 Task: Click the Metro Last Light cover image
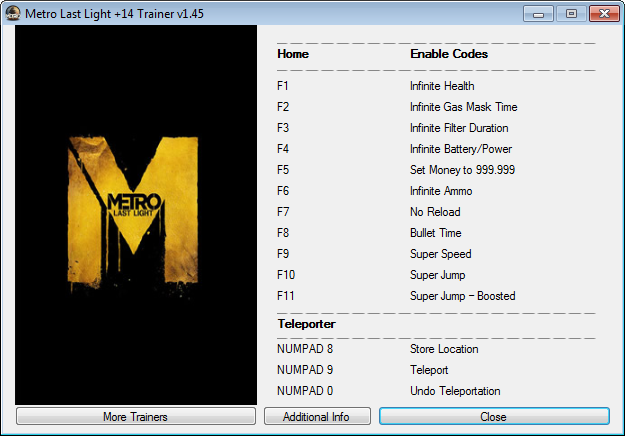136,215
